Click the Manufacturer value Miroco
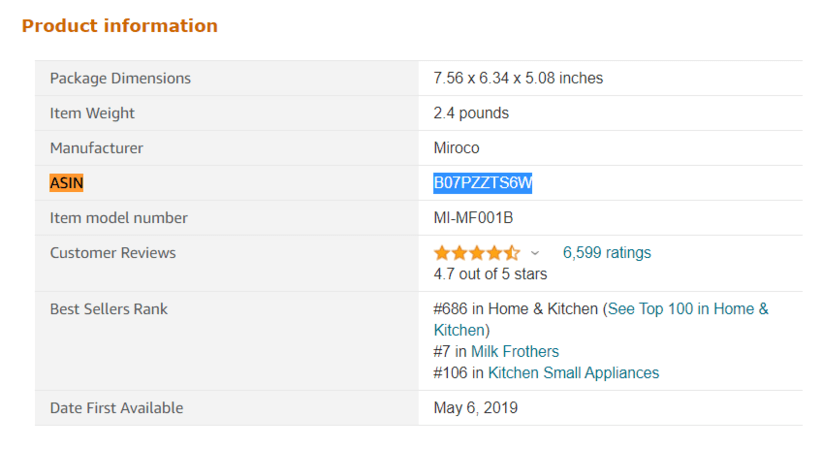Screen dimensions: 823x450 click(x=456, y=148)
